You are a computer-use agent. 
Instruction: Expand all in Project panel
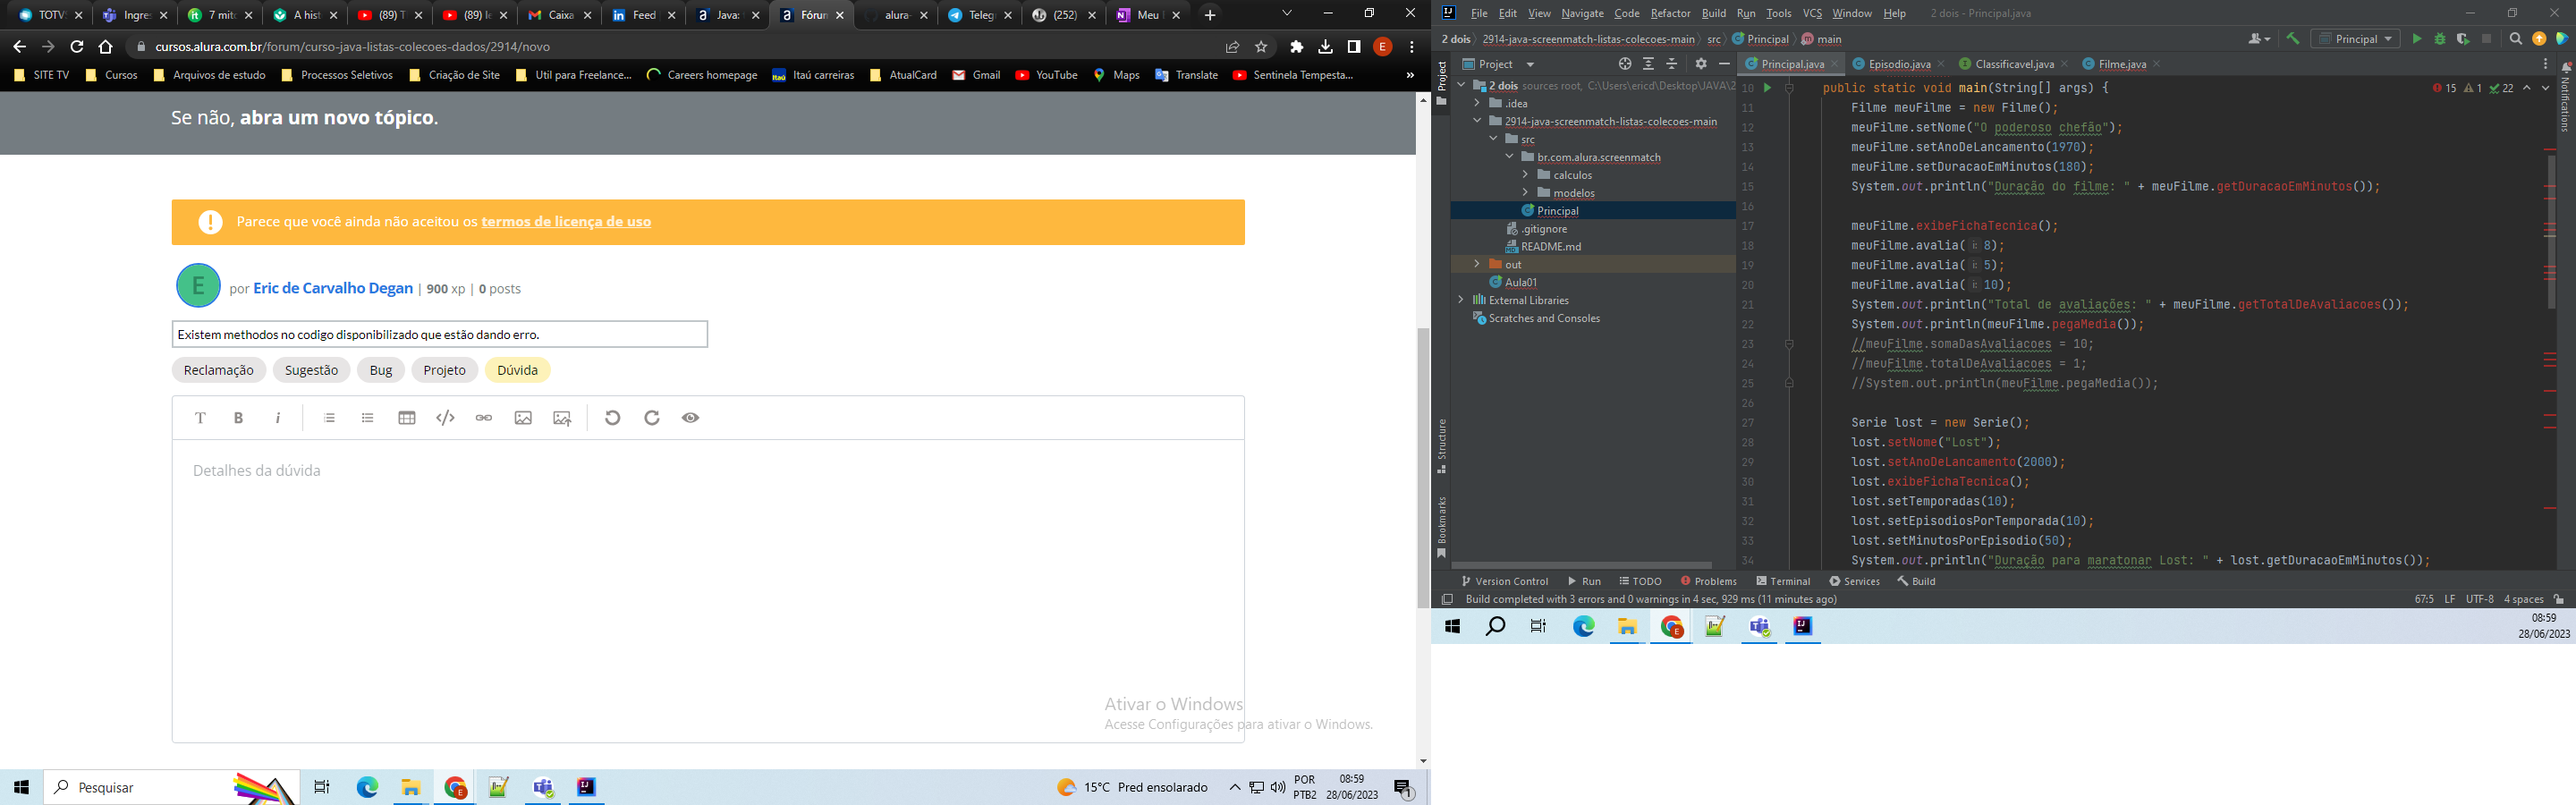1649,64
